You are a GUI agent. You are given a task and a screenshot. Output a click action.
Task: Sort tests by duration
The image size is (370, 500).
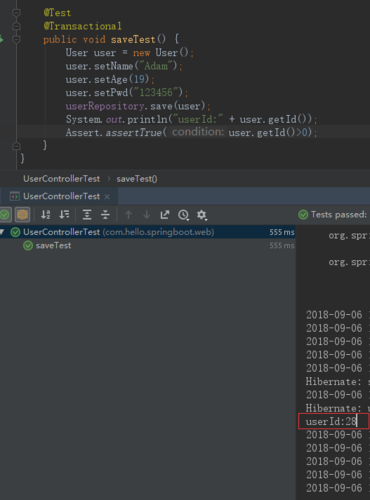pos(64,215)
